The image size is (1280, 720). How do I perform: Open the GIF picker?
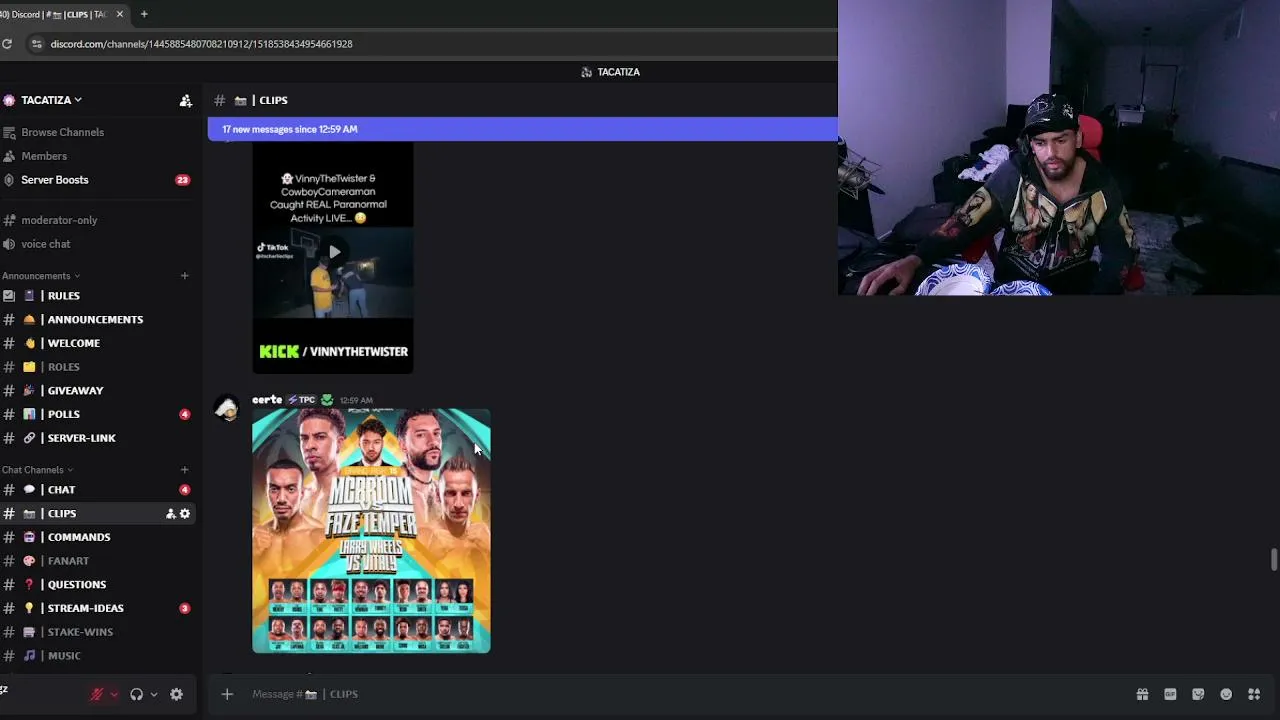click(1170, 694)
